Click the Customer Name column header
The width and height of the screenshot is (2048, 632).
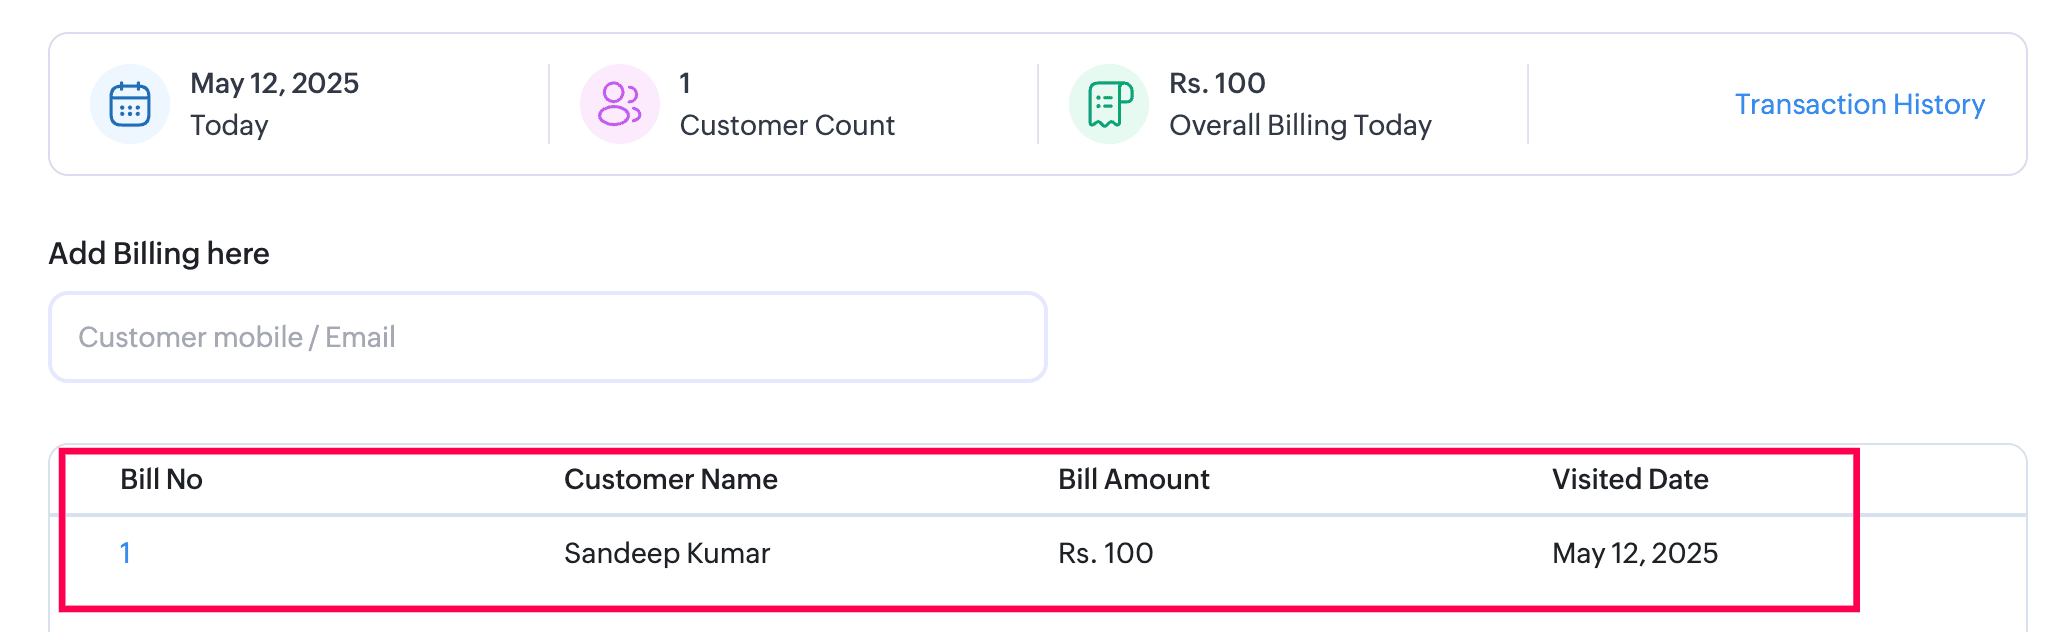click(670, 479)
